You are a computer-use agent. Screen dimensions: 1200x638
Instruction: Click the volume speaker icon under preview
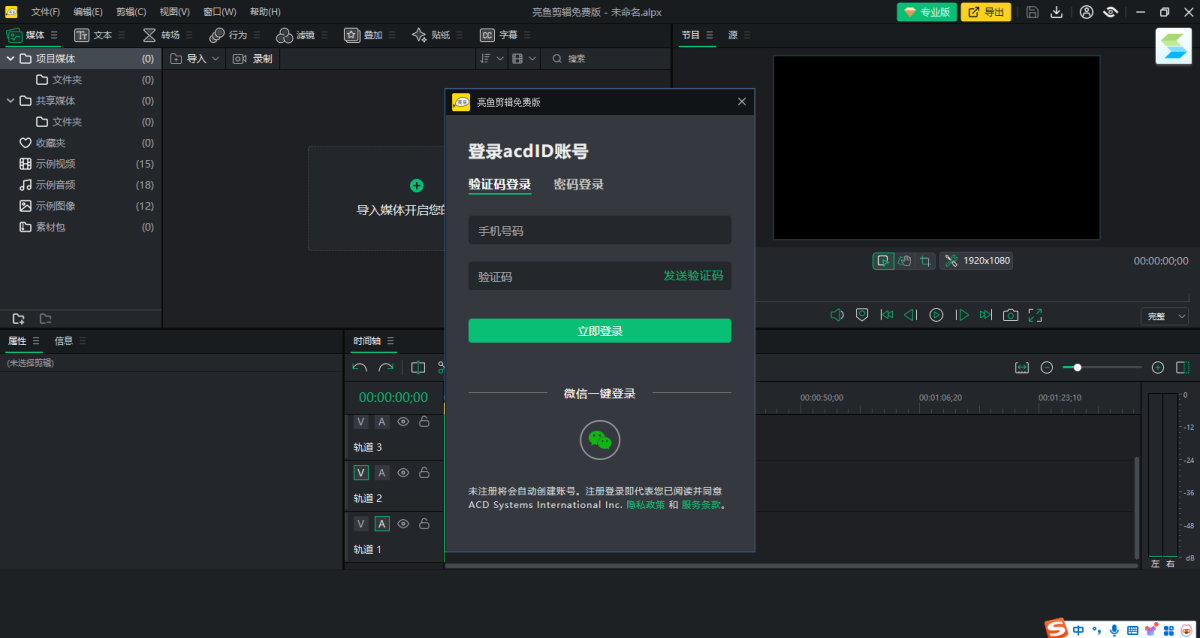pos(837,315)
